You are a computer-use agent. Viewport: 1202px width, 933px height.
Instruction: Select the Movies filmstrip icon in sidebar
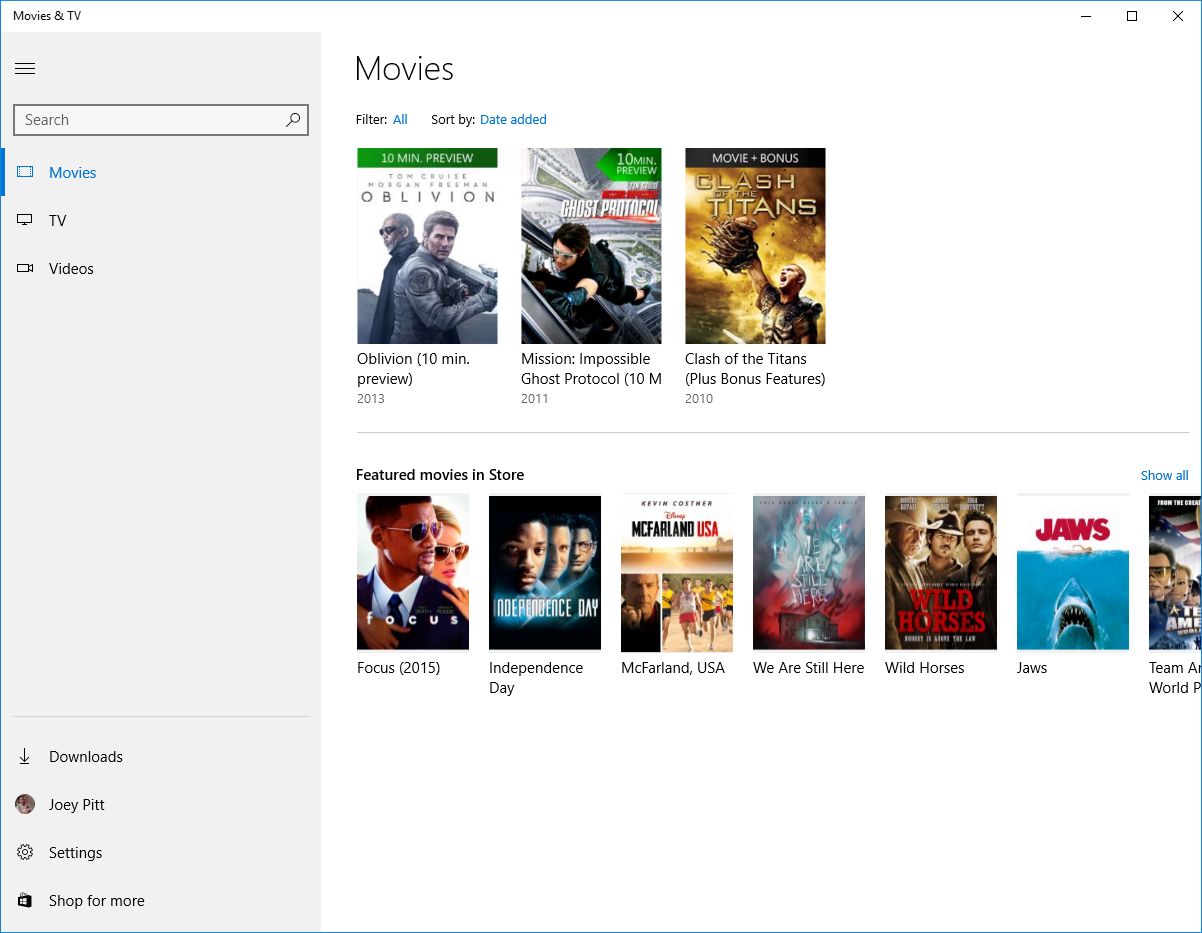coord(24,172)
